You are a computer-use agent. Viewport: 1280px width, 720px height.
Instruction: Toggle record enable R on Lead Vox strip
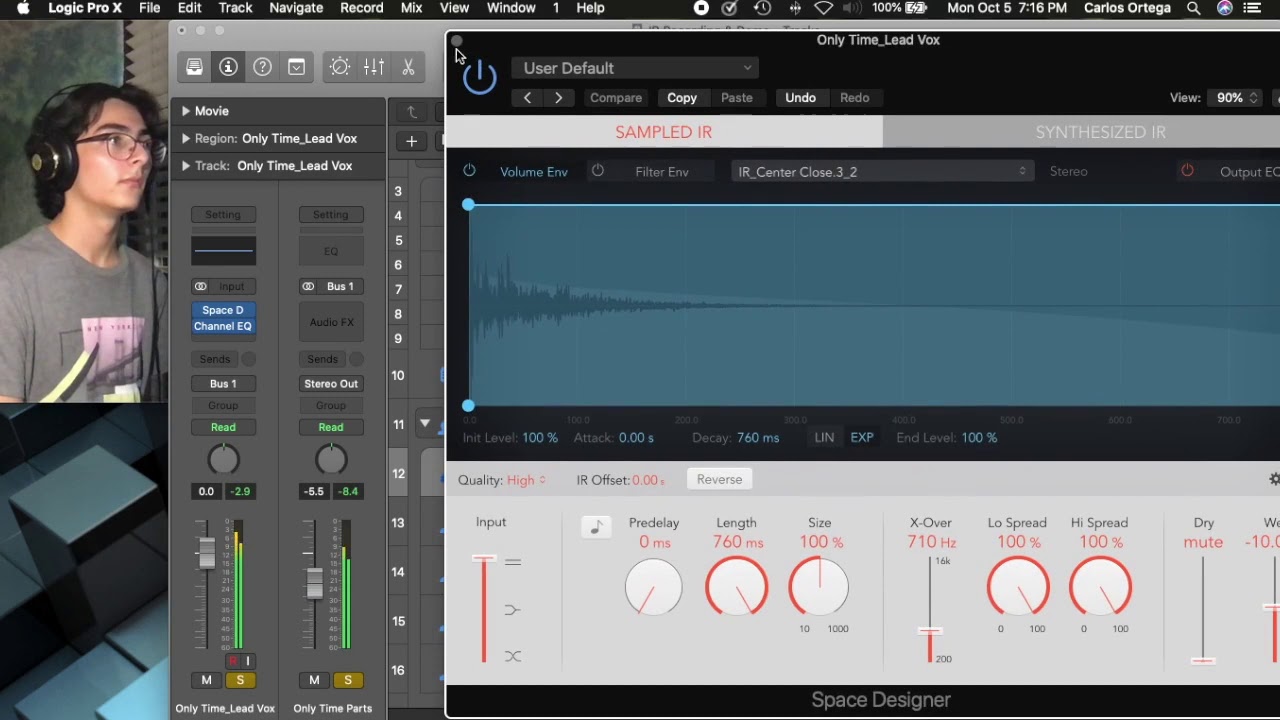coord(233,661)
